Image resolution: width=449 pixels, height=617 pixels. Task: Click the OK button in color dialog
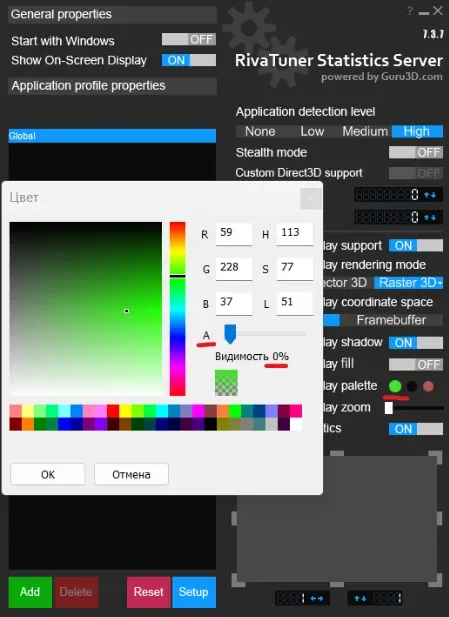click(48, 475)
